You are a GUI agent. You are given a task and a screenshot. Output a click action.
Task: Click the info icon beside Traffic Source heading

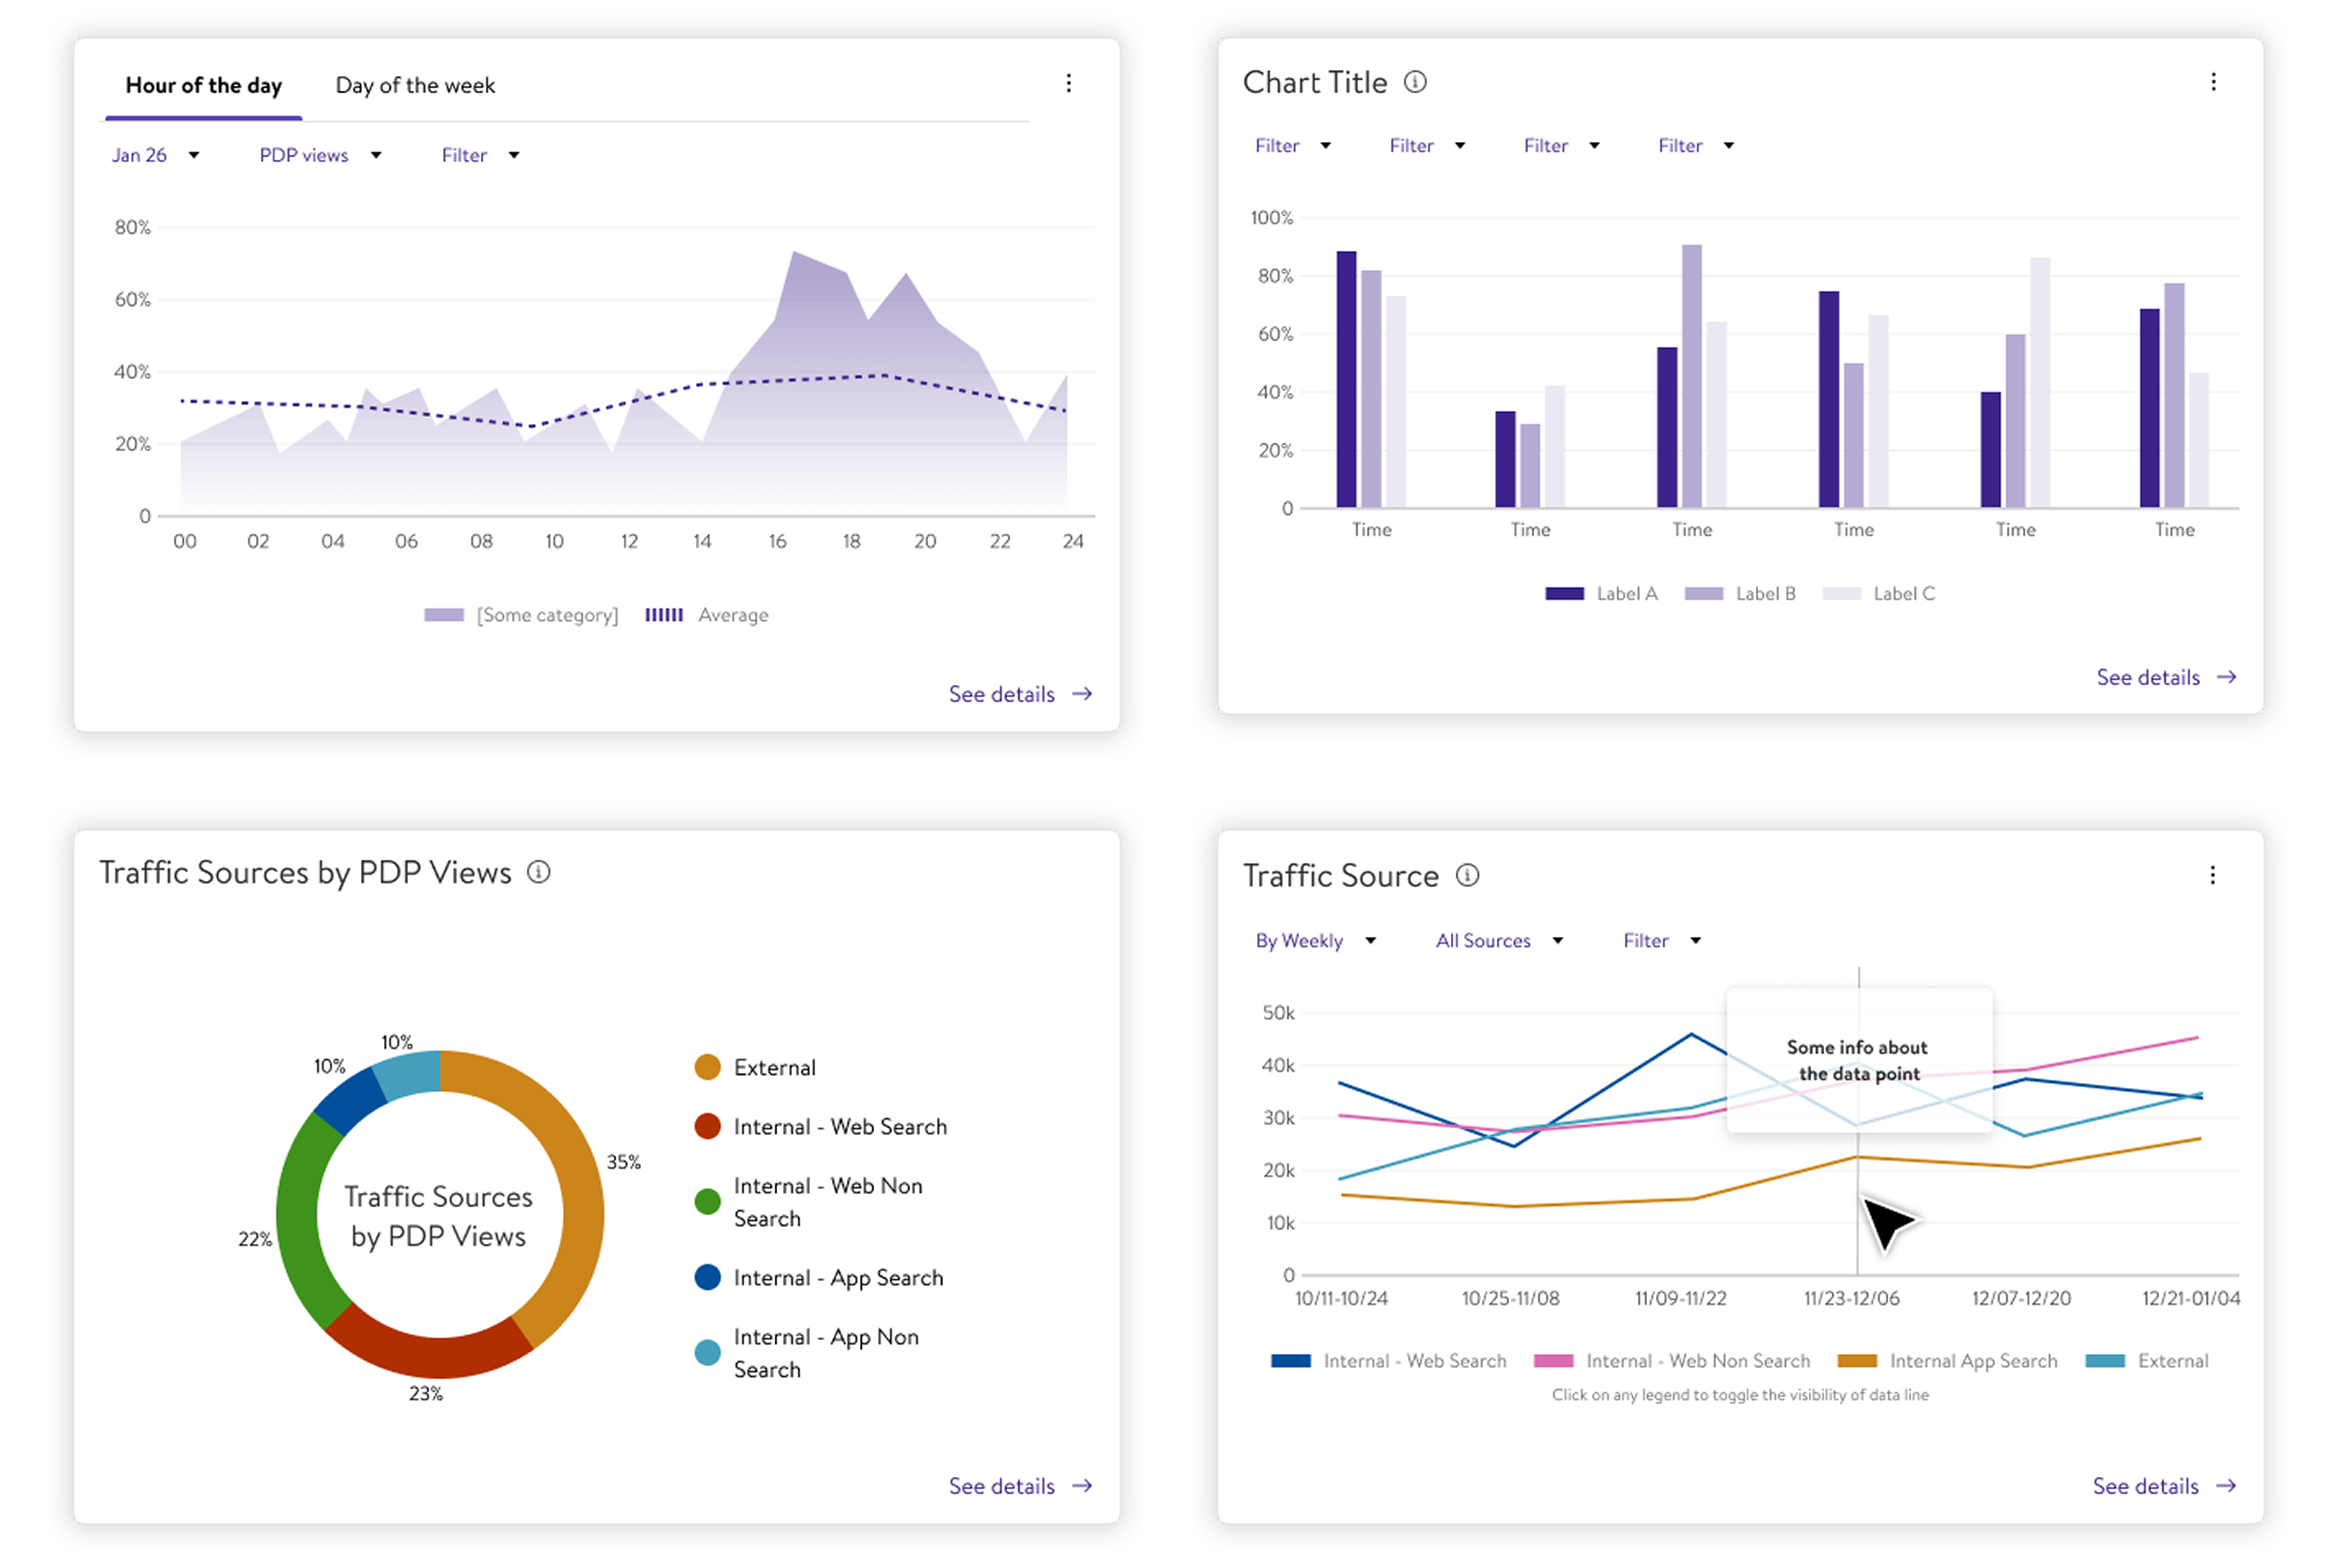(x=1468, y=875)
